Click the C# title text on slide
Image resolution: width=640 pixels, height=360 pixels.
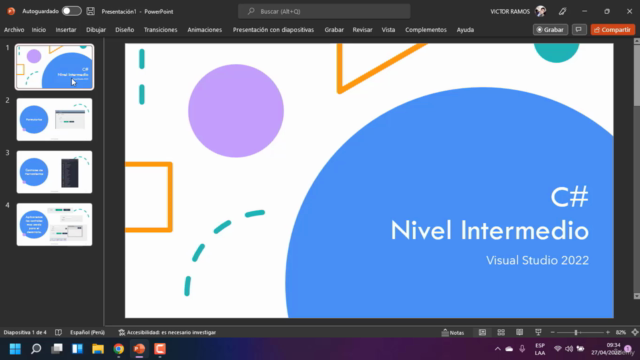tap(569, 197)
